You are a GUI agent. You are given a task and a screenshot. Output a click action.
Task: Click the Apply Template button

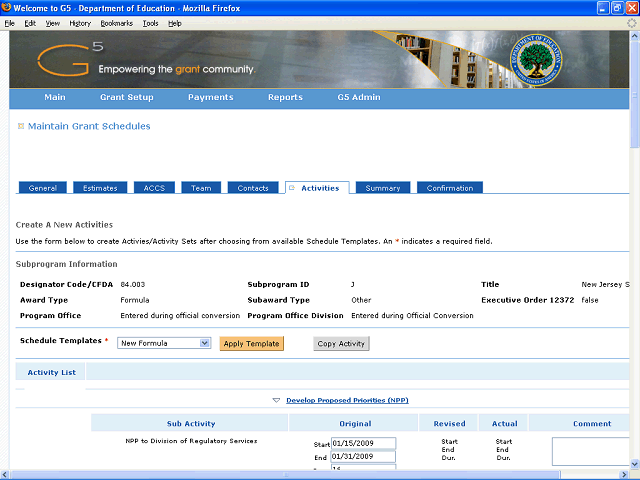251,344
